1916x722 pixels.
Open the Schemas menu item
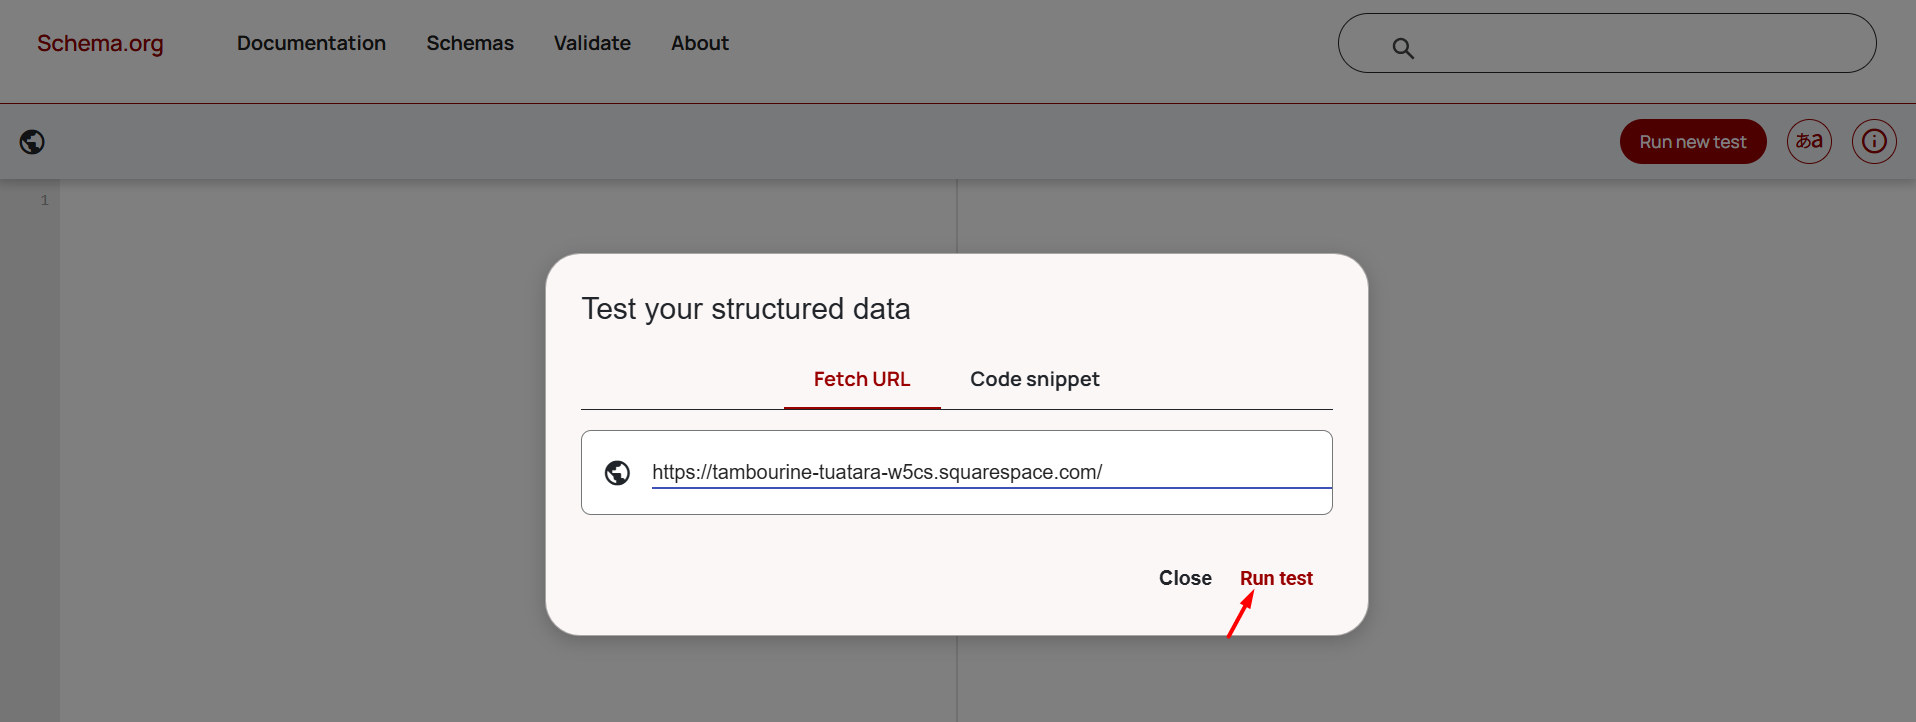click(x=470, y=43)
